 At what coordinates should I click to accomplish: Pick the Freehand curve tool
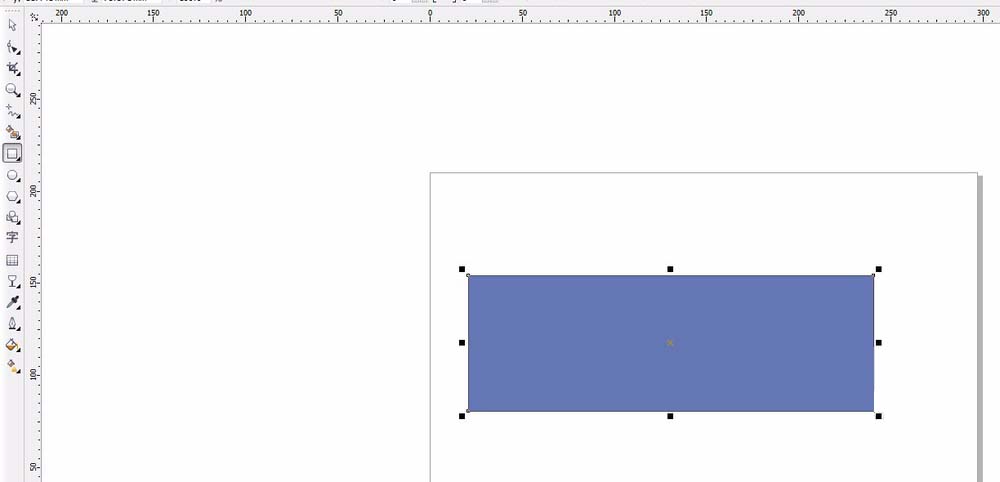point(12,111)
